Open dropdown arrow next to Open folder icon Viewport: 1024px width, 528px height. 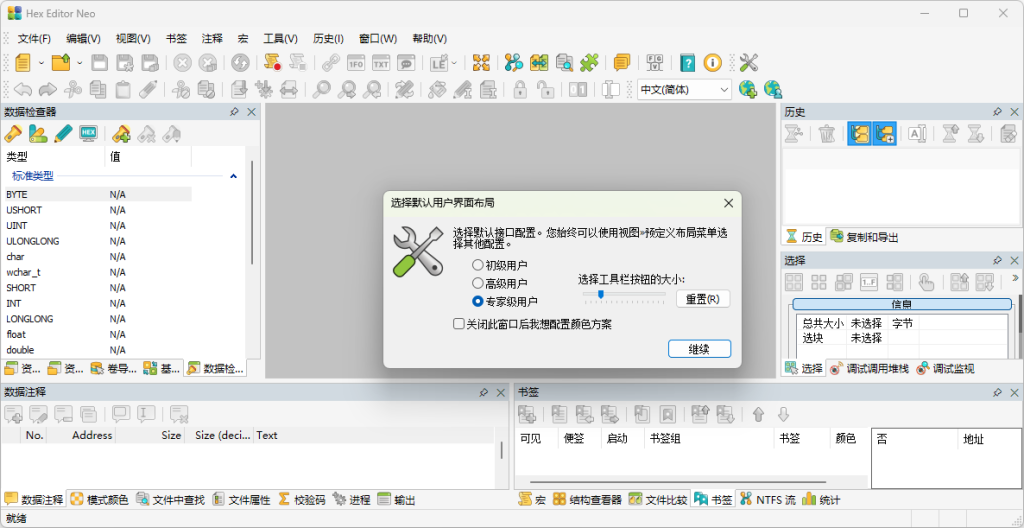[x=80, y=63]
